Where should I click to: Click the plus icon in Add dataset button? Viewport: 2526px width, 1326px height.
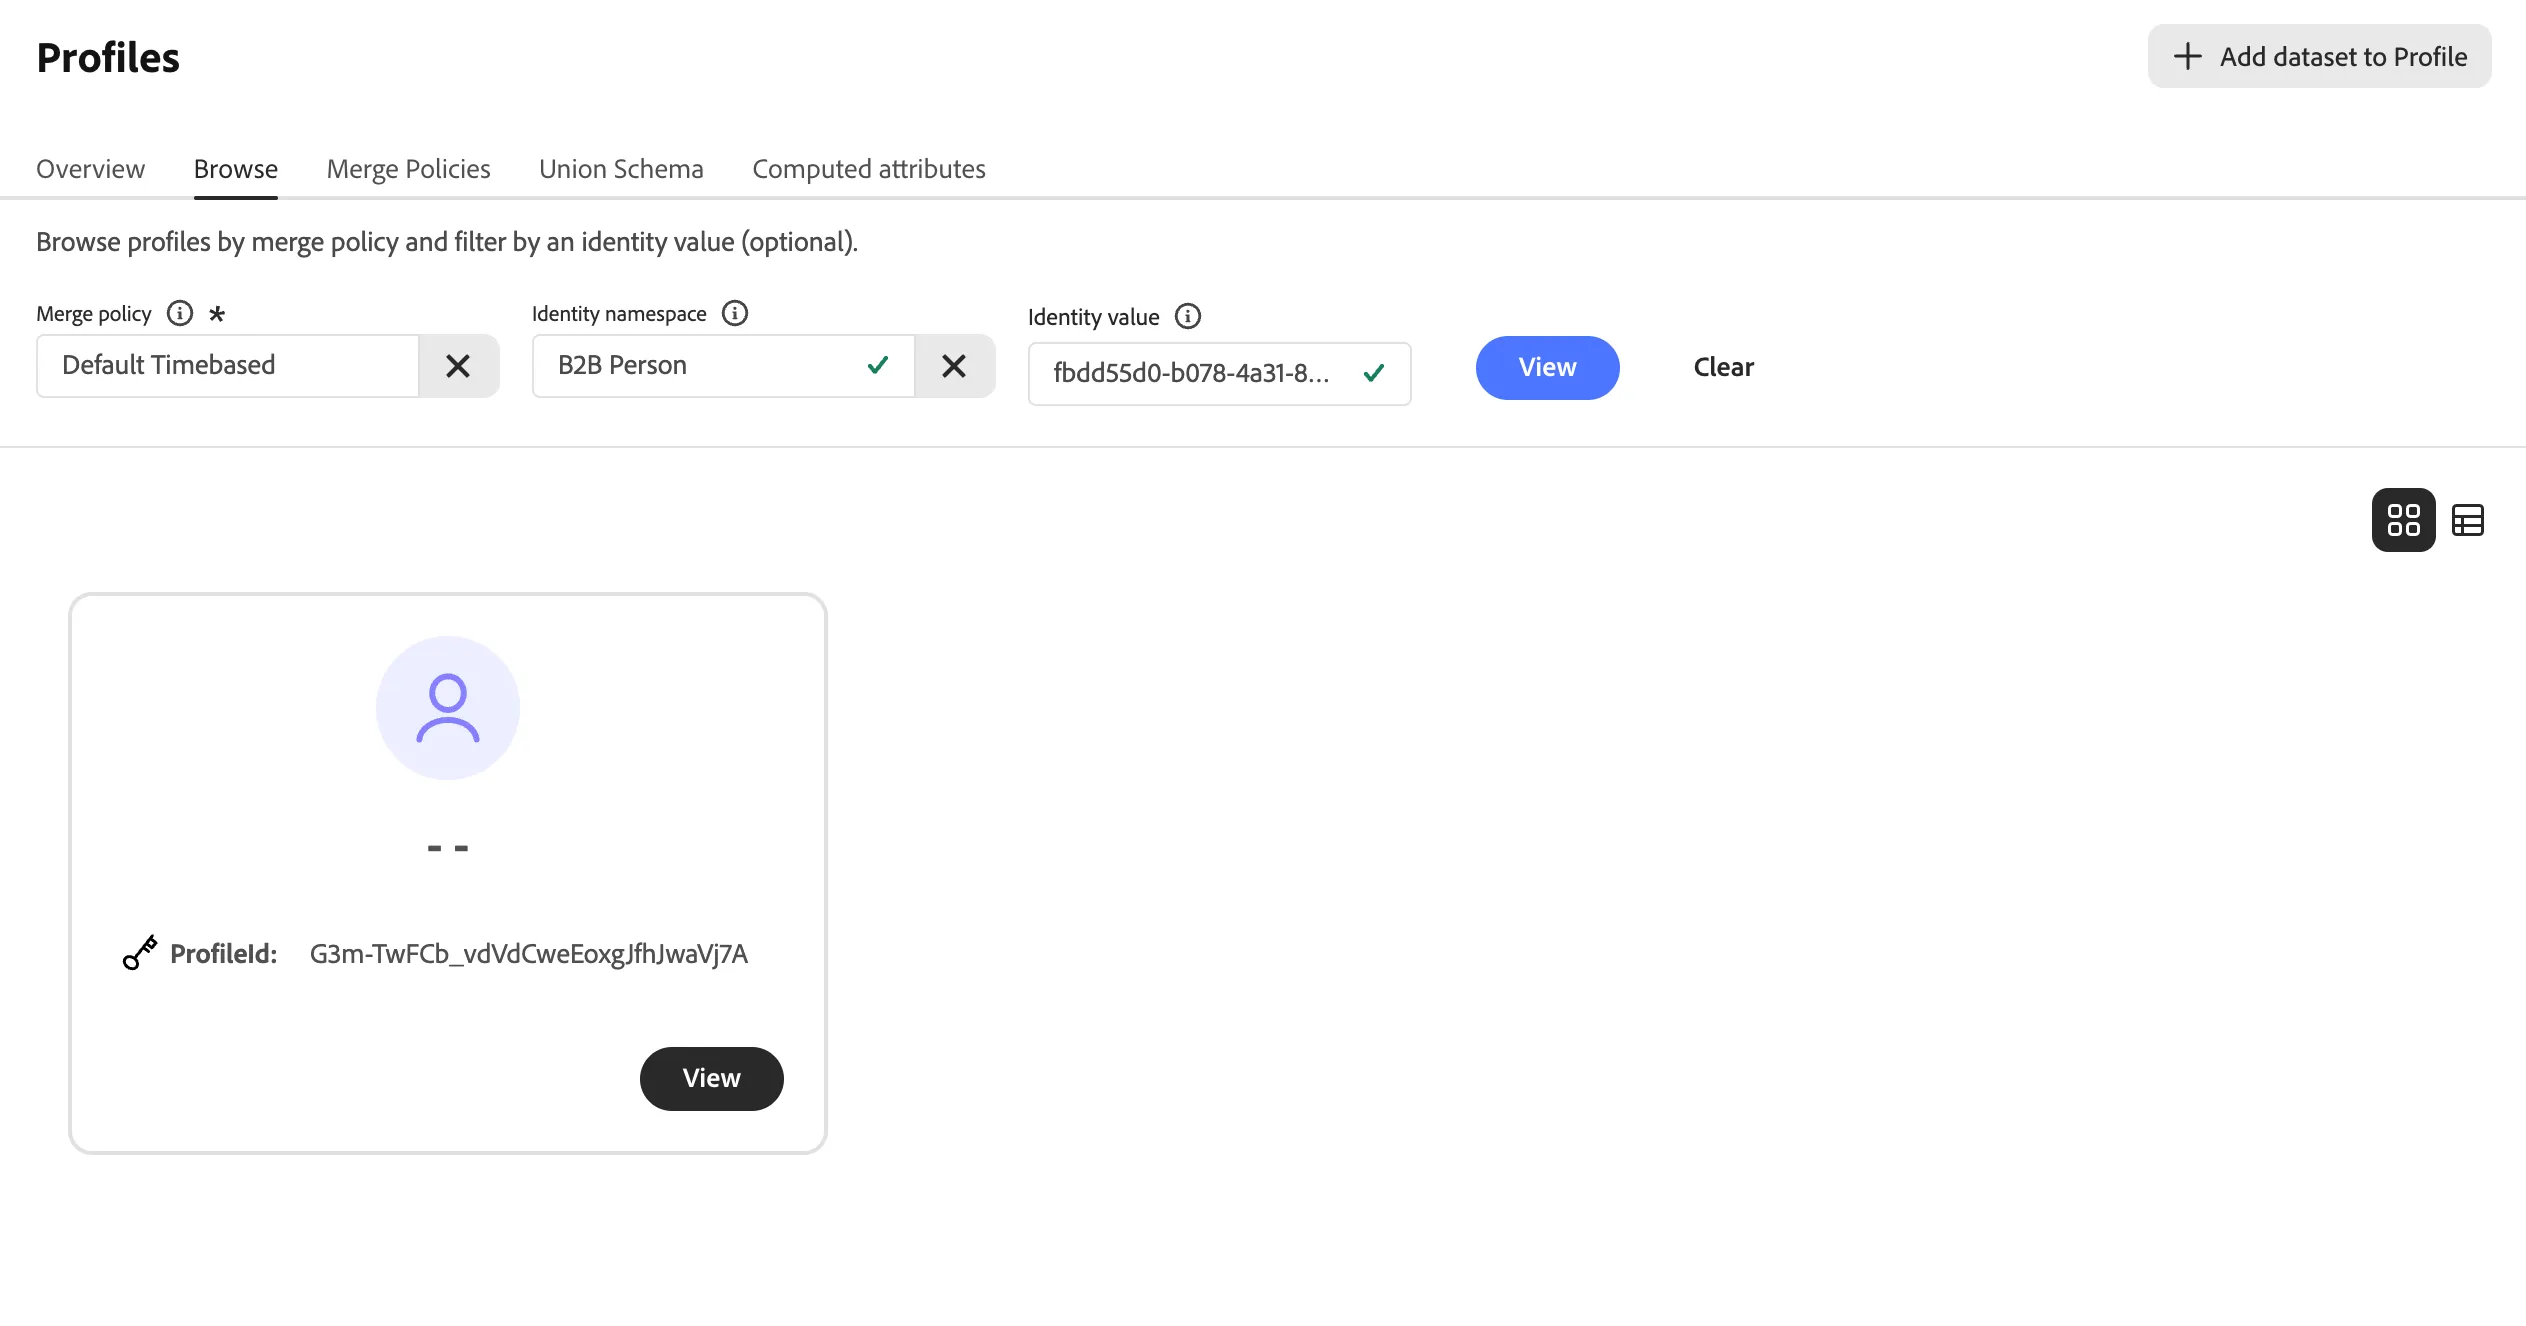[2188, 56]
